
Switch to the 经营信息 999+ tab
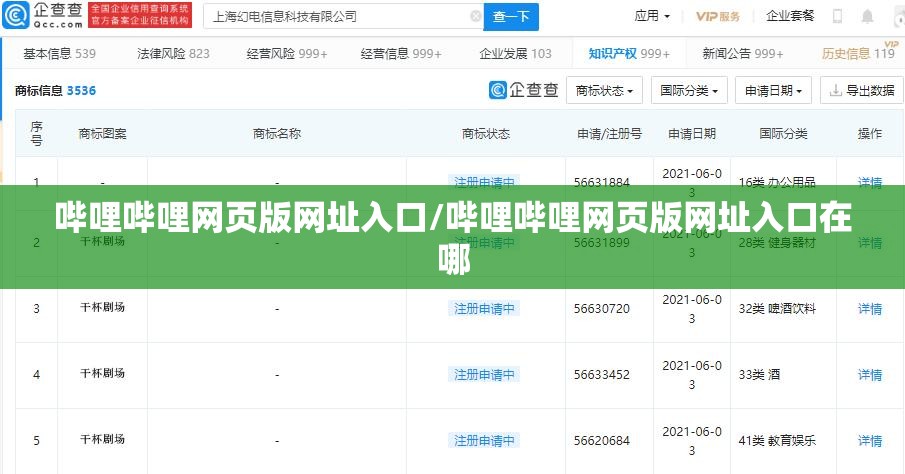pyautogui.click(x=401, y=54)
